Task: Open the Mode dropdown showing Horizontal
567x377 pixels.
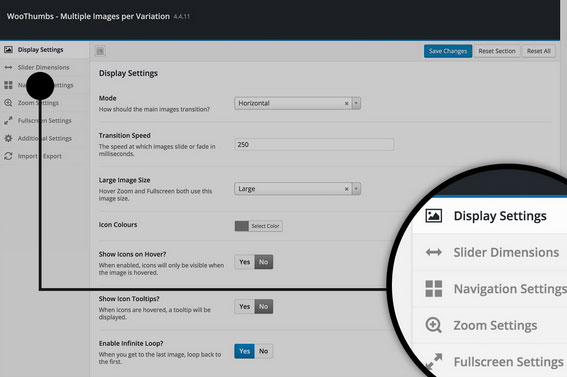Action: (297, 103)
